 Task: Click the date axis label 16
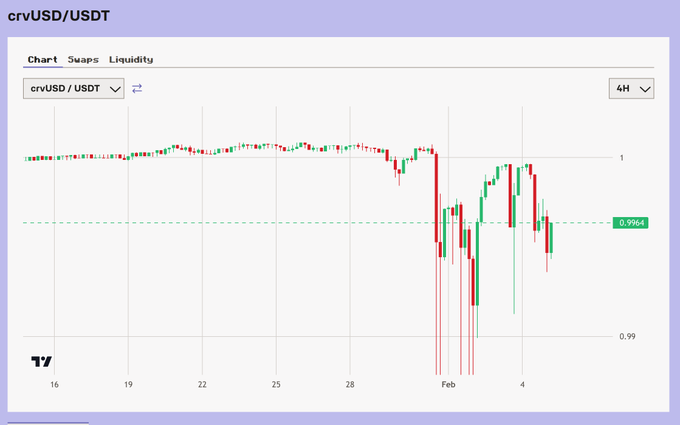coord(54,385)
